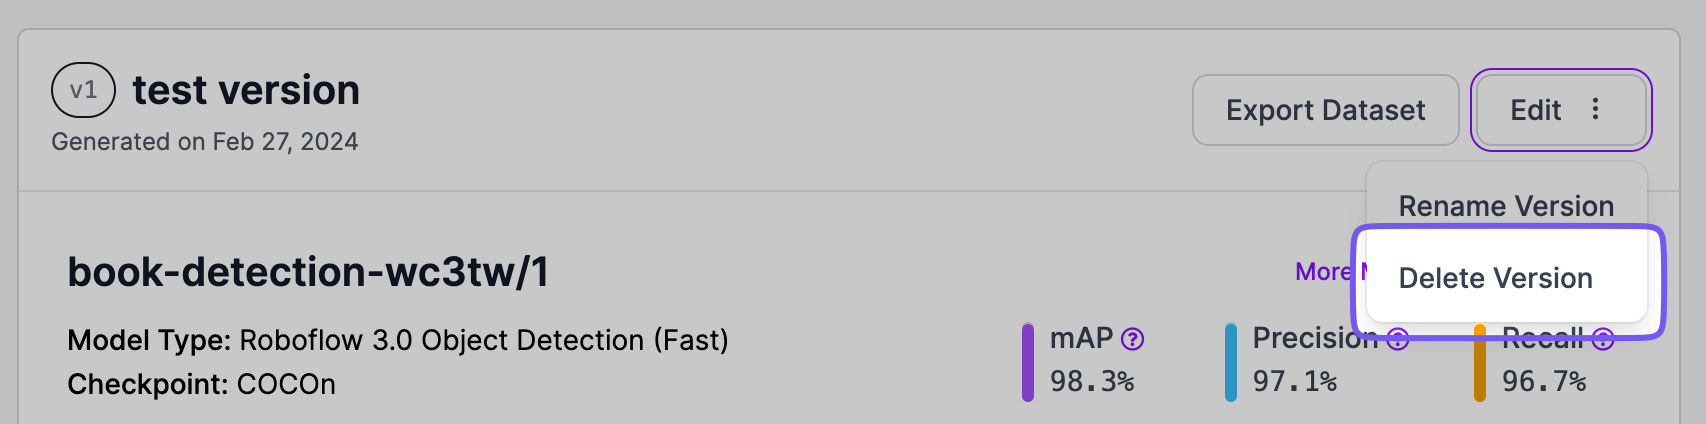Click the three-dot icon in Edit button
Viewport: 1706px width, 424px height.
(x=1595, y=109)
